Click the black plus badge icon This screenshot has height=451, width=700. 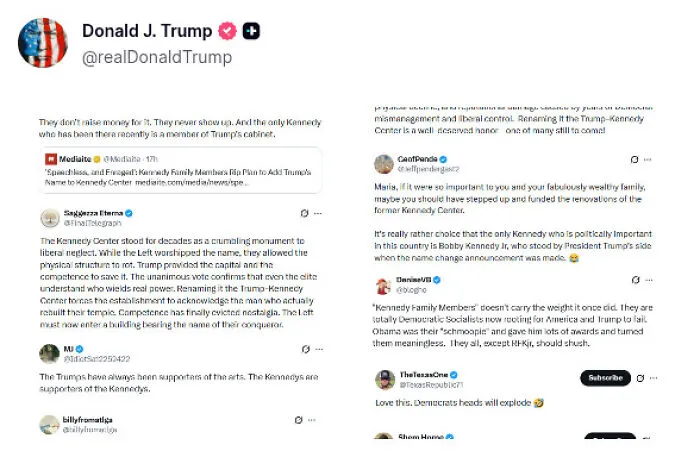(251, 31)
